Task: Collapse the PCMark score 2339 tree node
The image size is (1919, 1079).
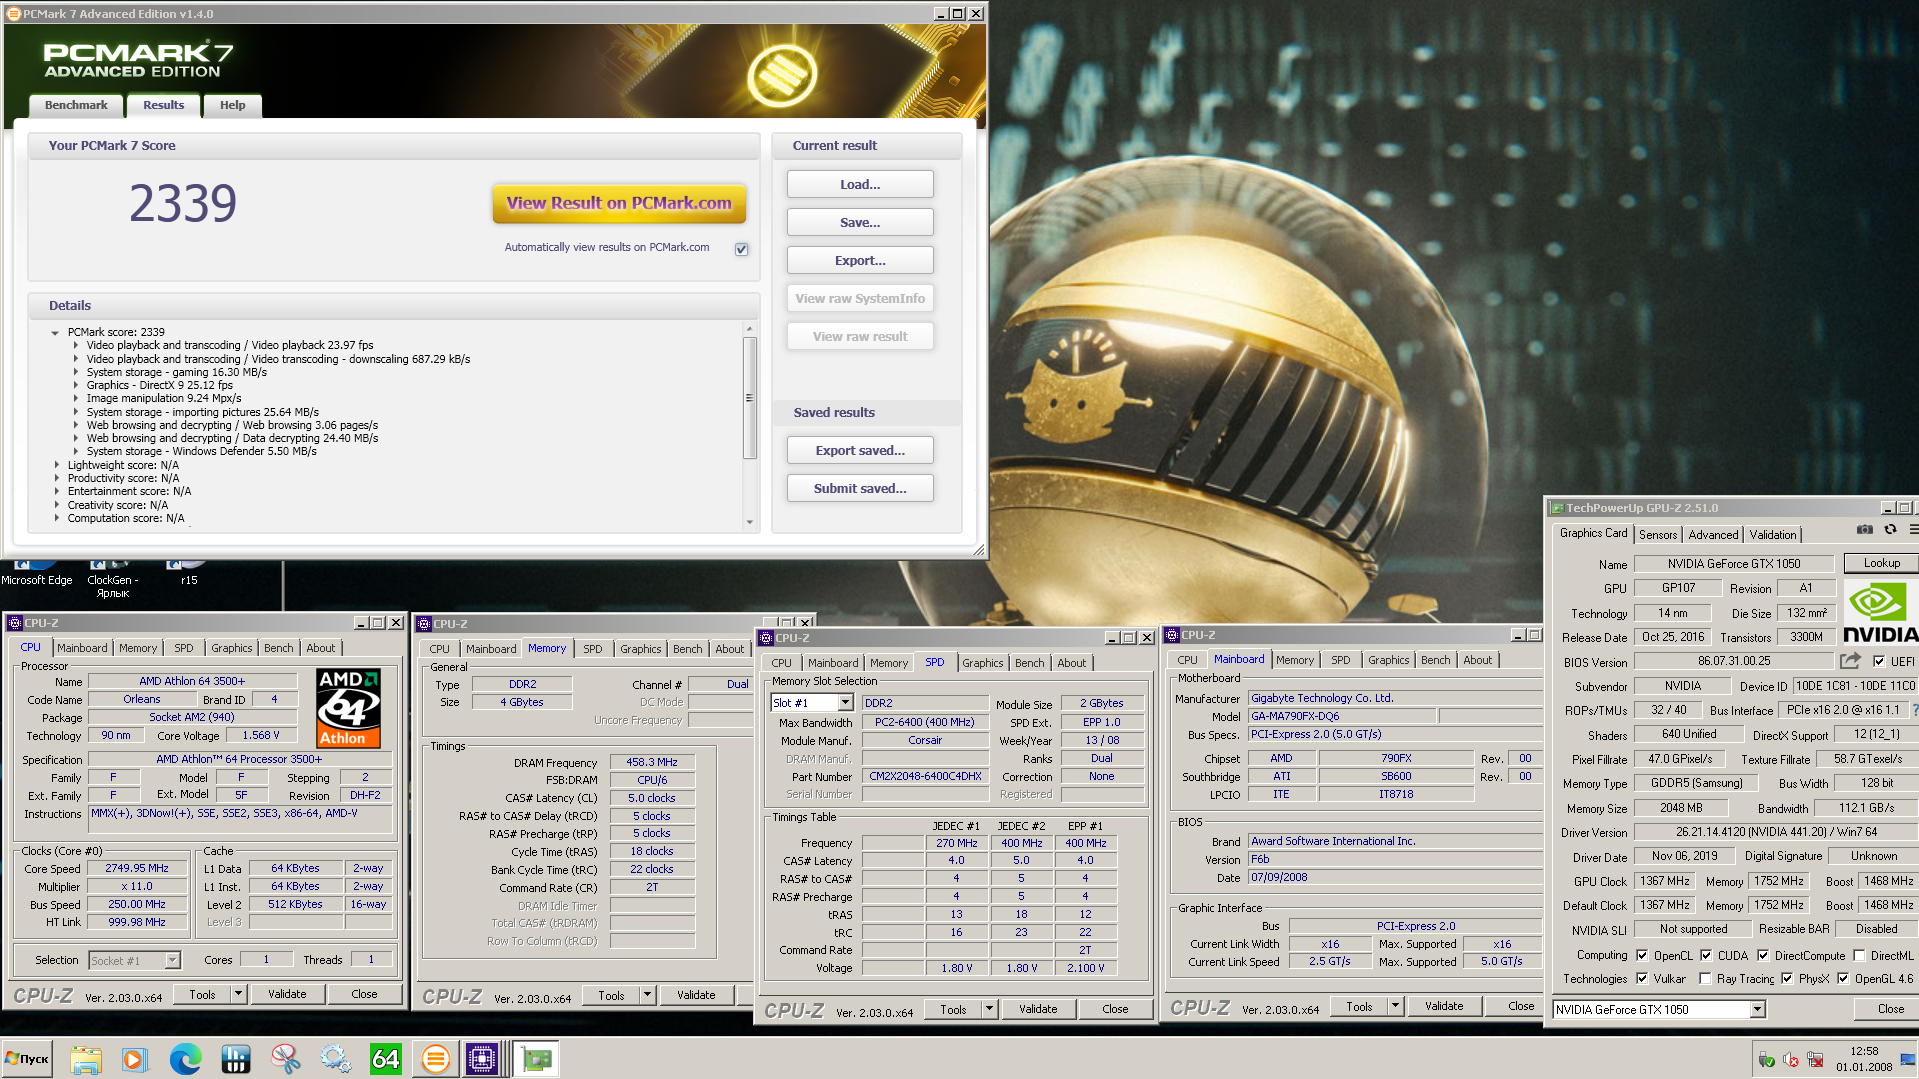Action: pyautogui.click(x=55, y=332)
